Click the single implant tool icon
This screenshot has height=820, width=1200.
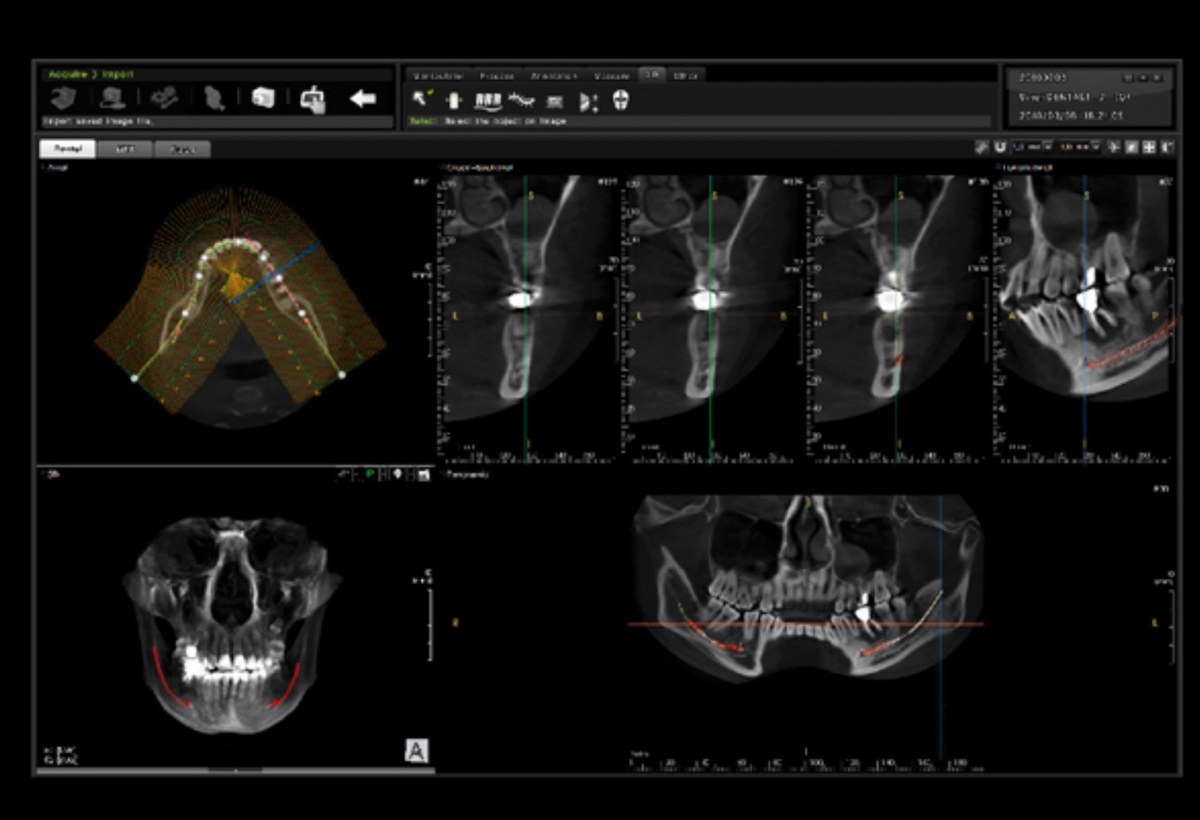[453, 100]
